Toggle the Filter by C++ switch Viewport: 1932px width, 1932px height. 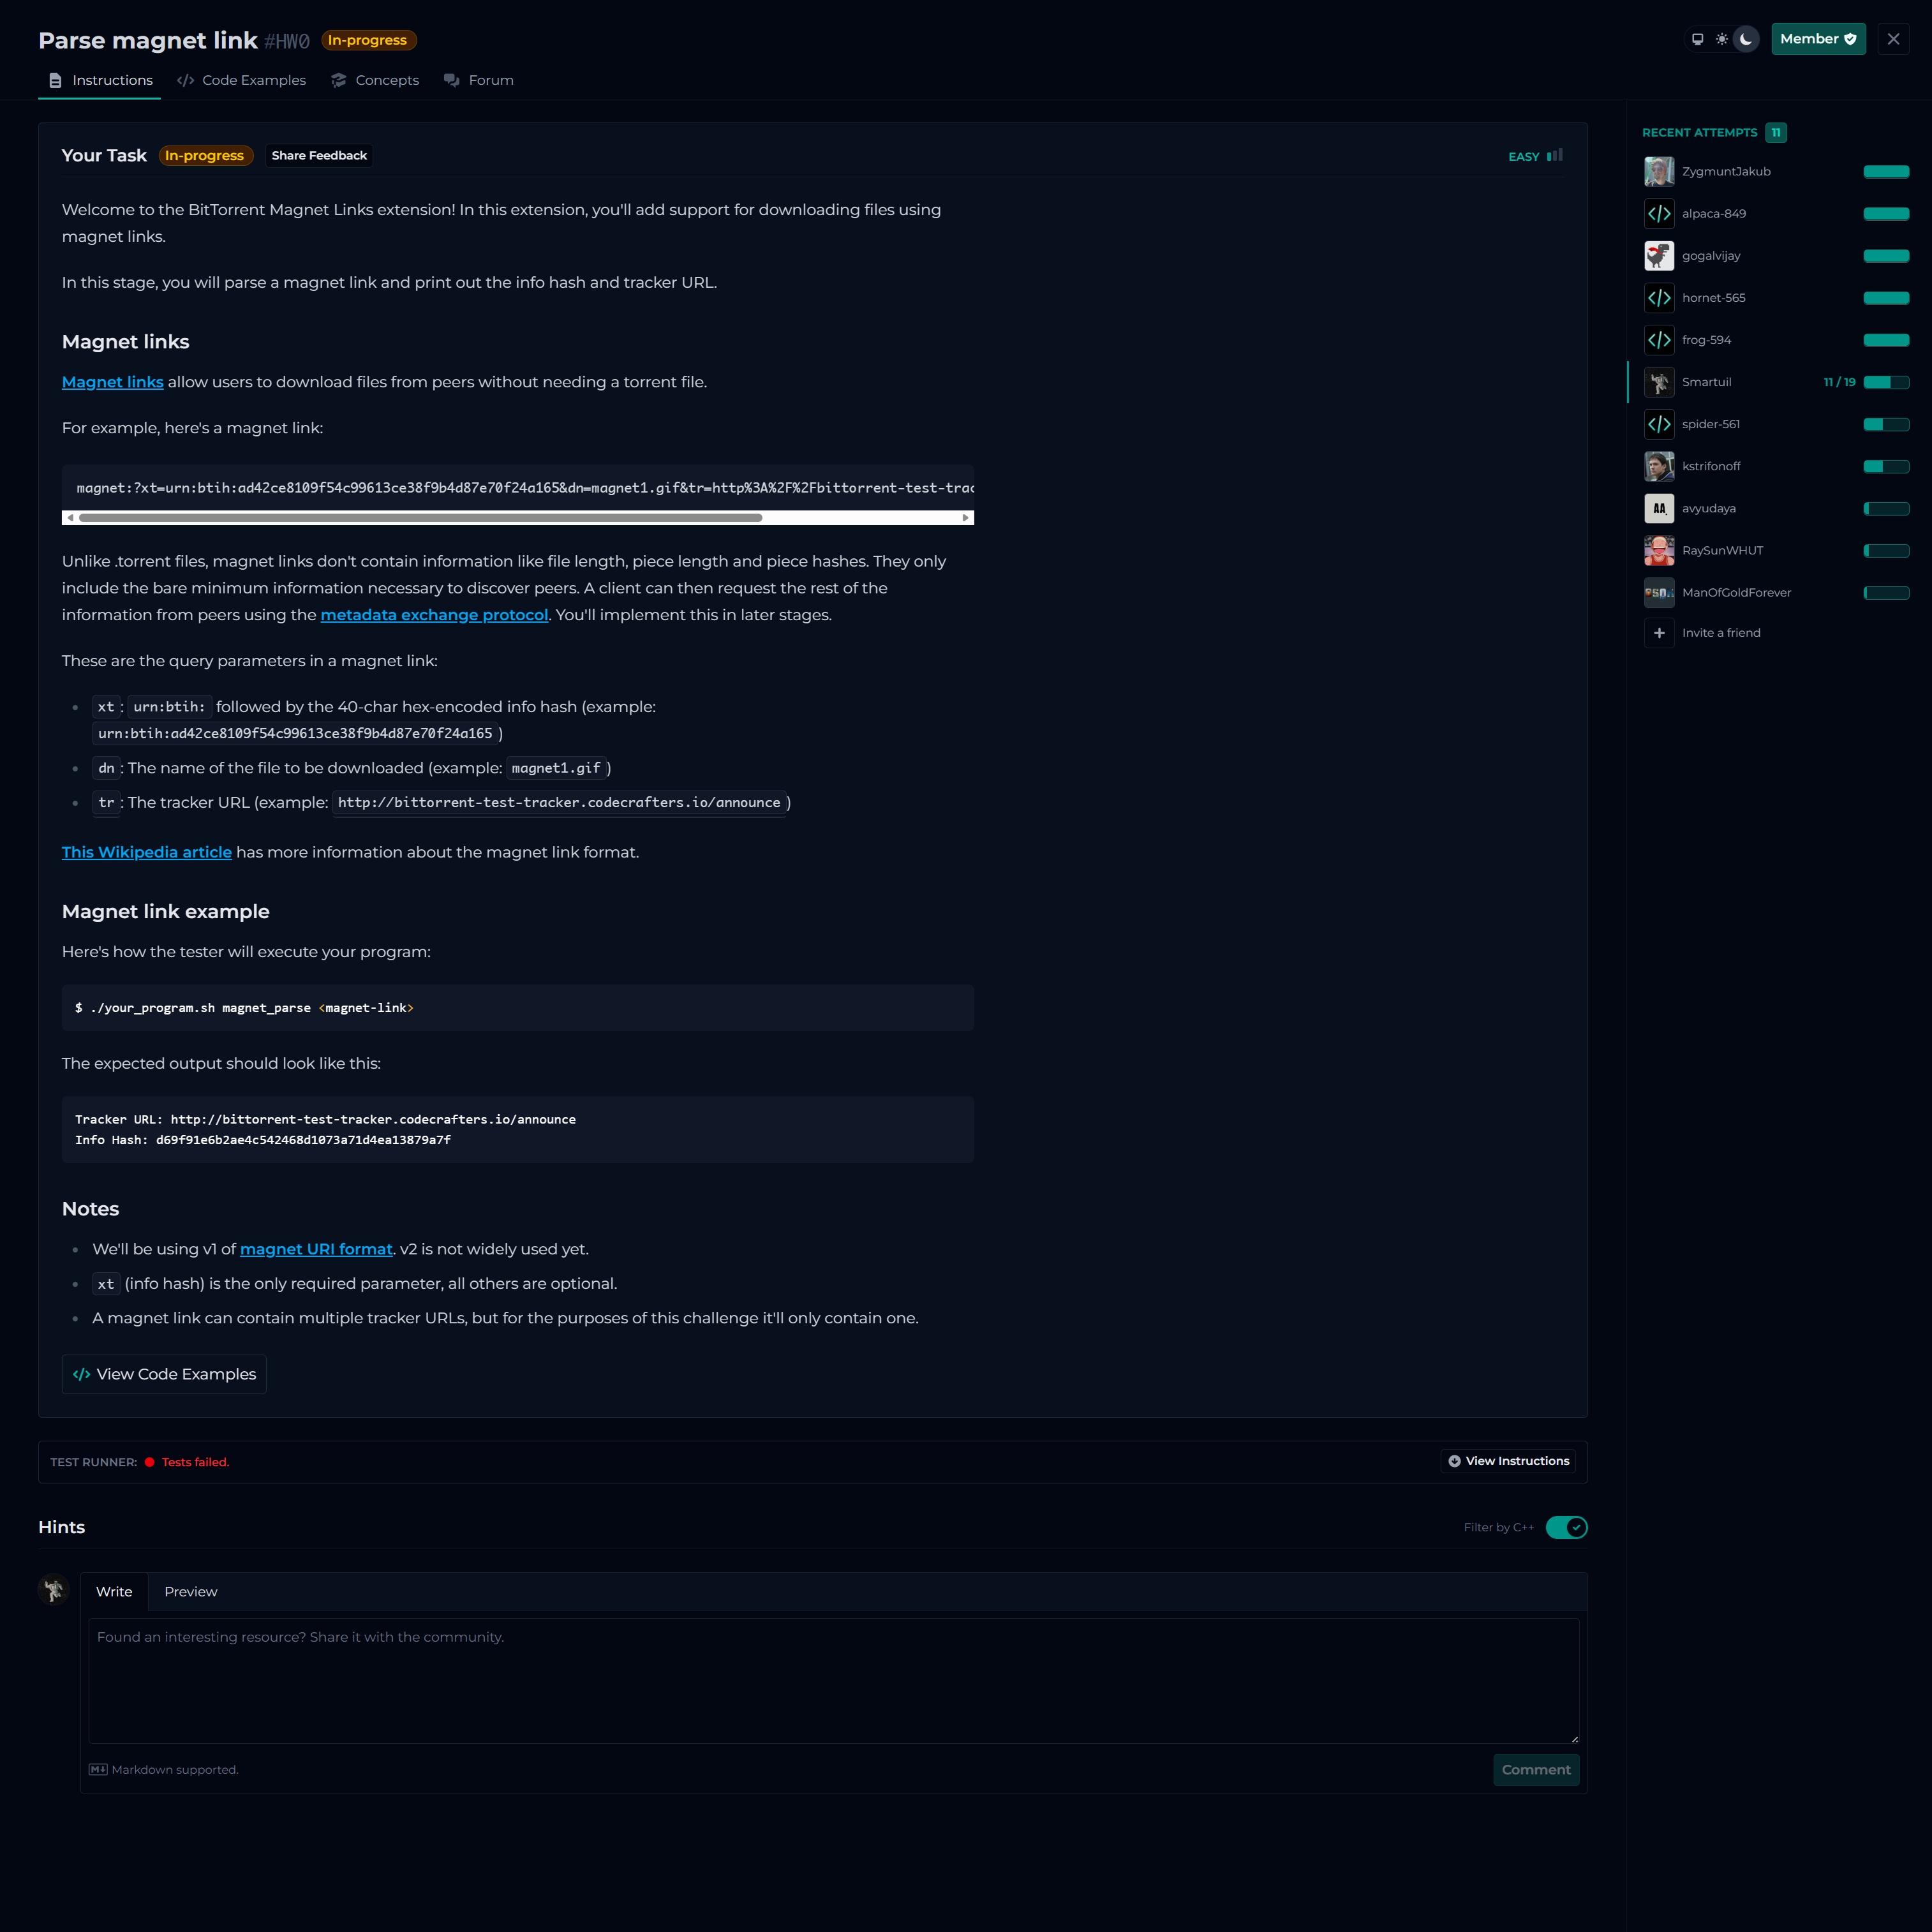pos(1566,1527)
